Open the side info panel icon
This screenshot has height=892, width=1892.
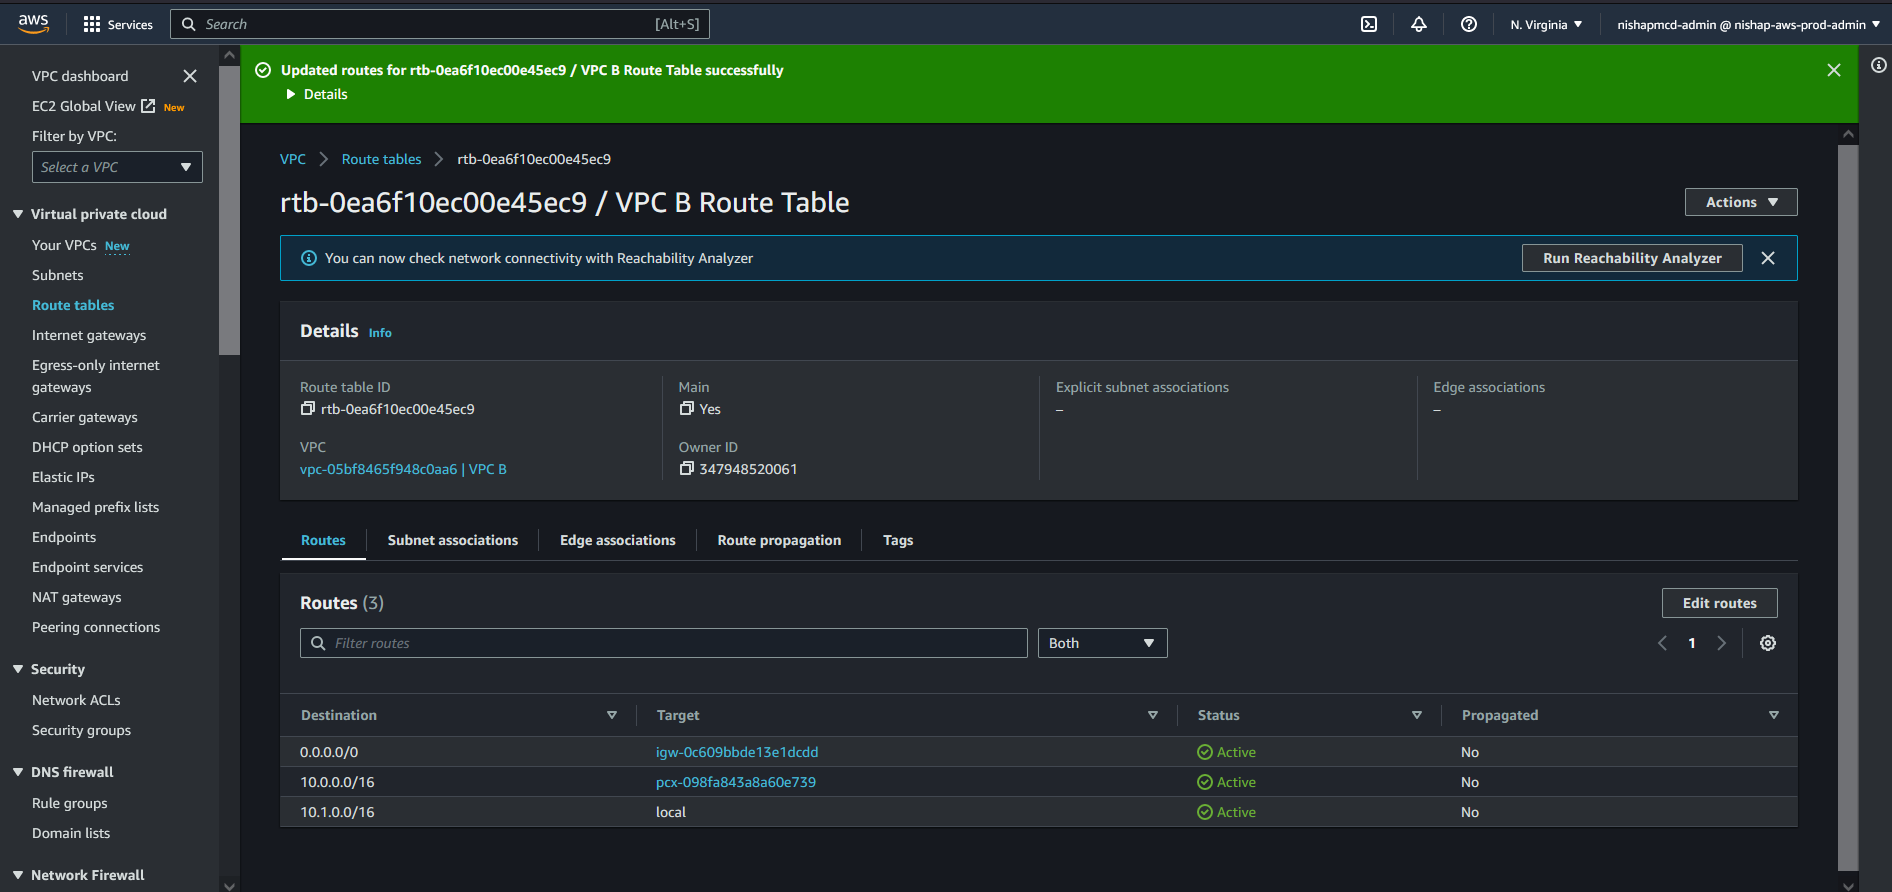pos(1878,65)
